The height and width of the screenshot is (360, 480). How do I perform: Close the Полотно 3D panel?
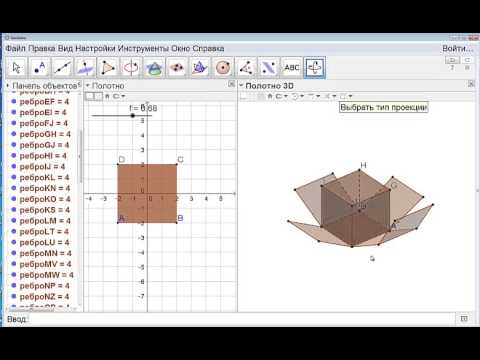click(471, 84)
